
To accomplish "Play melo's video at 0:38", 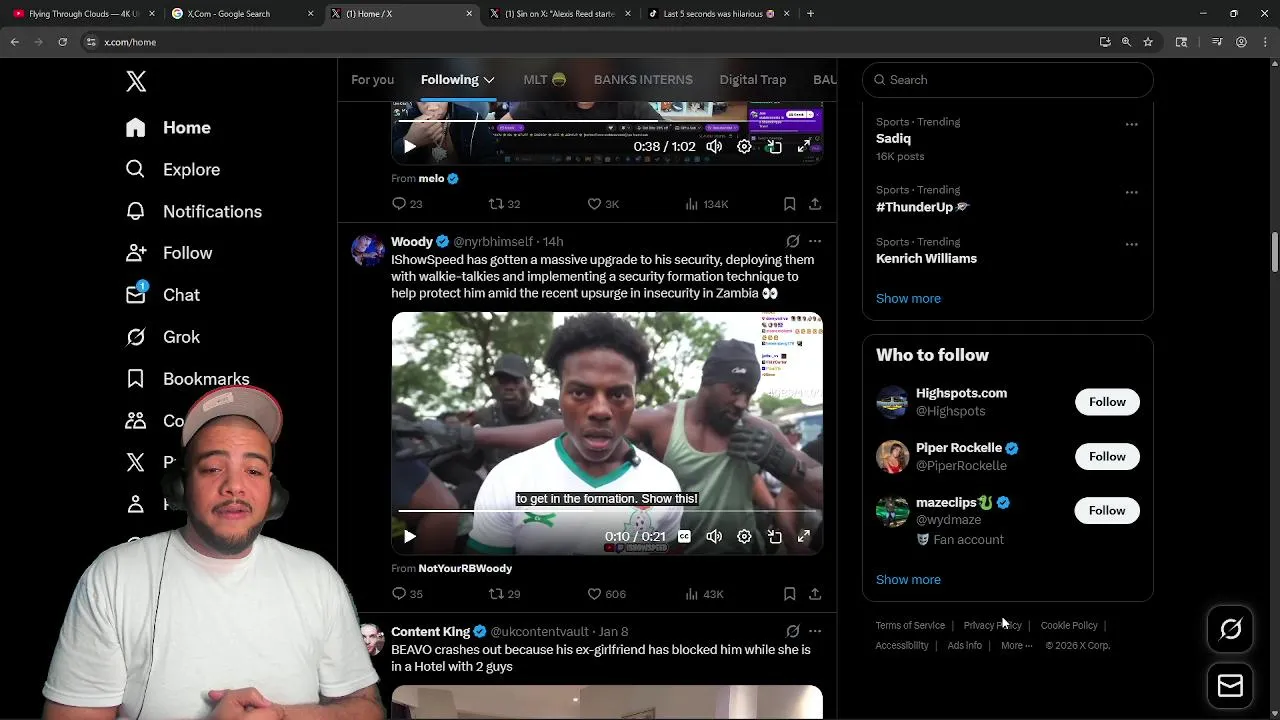I will [x=409, y=147].
